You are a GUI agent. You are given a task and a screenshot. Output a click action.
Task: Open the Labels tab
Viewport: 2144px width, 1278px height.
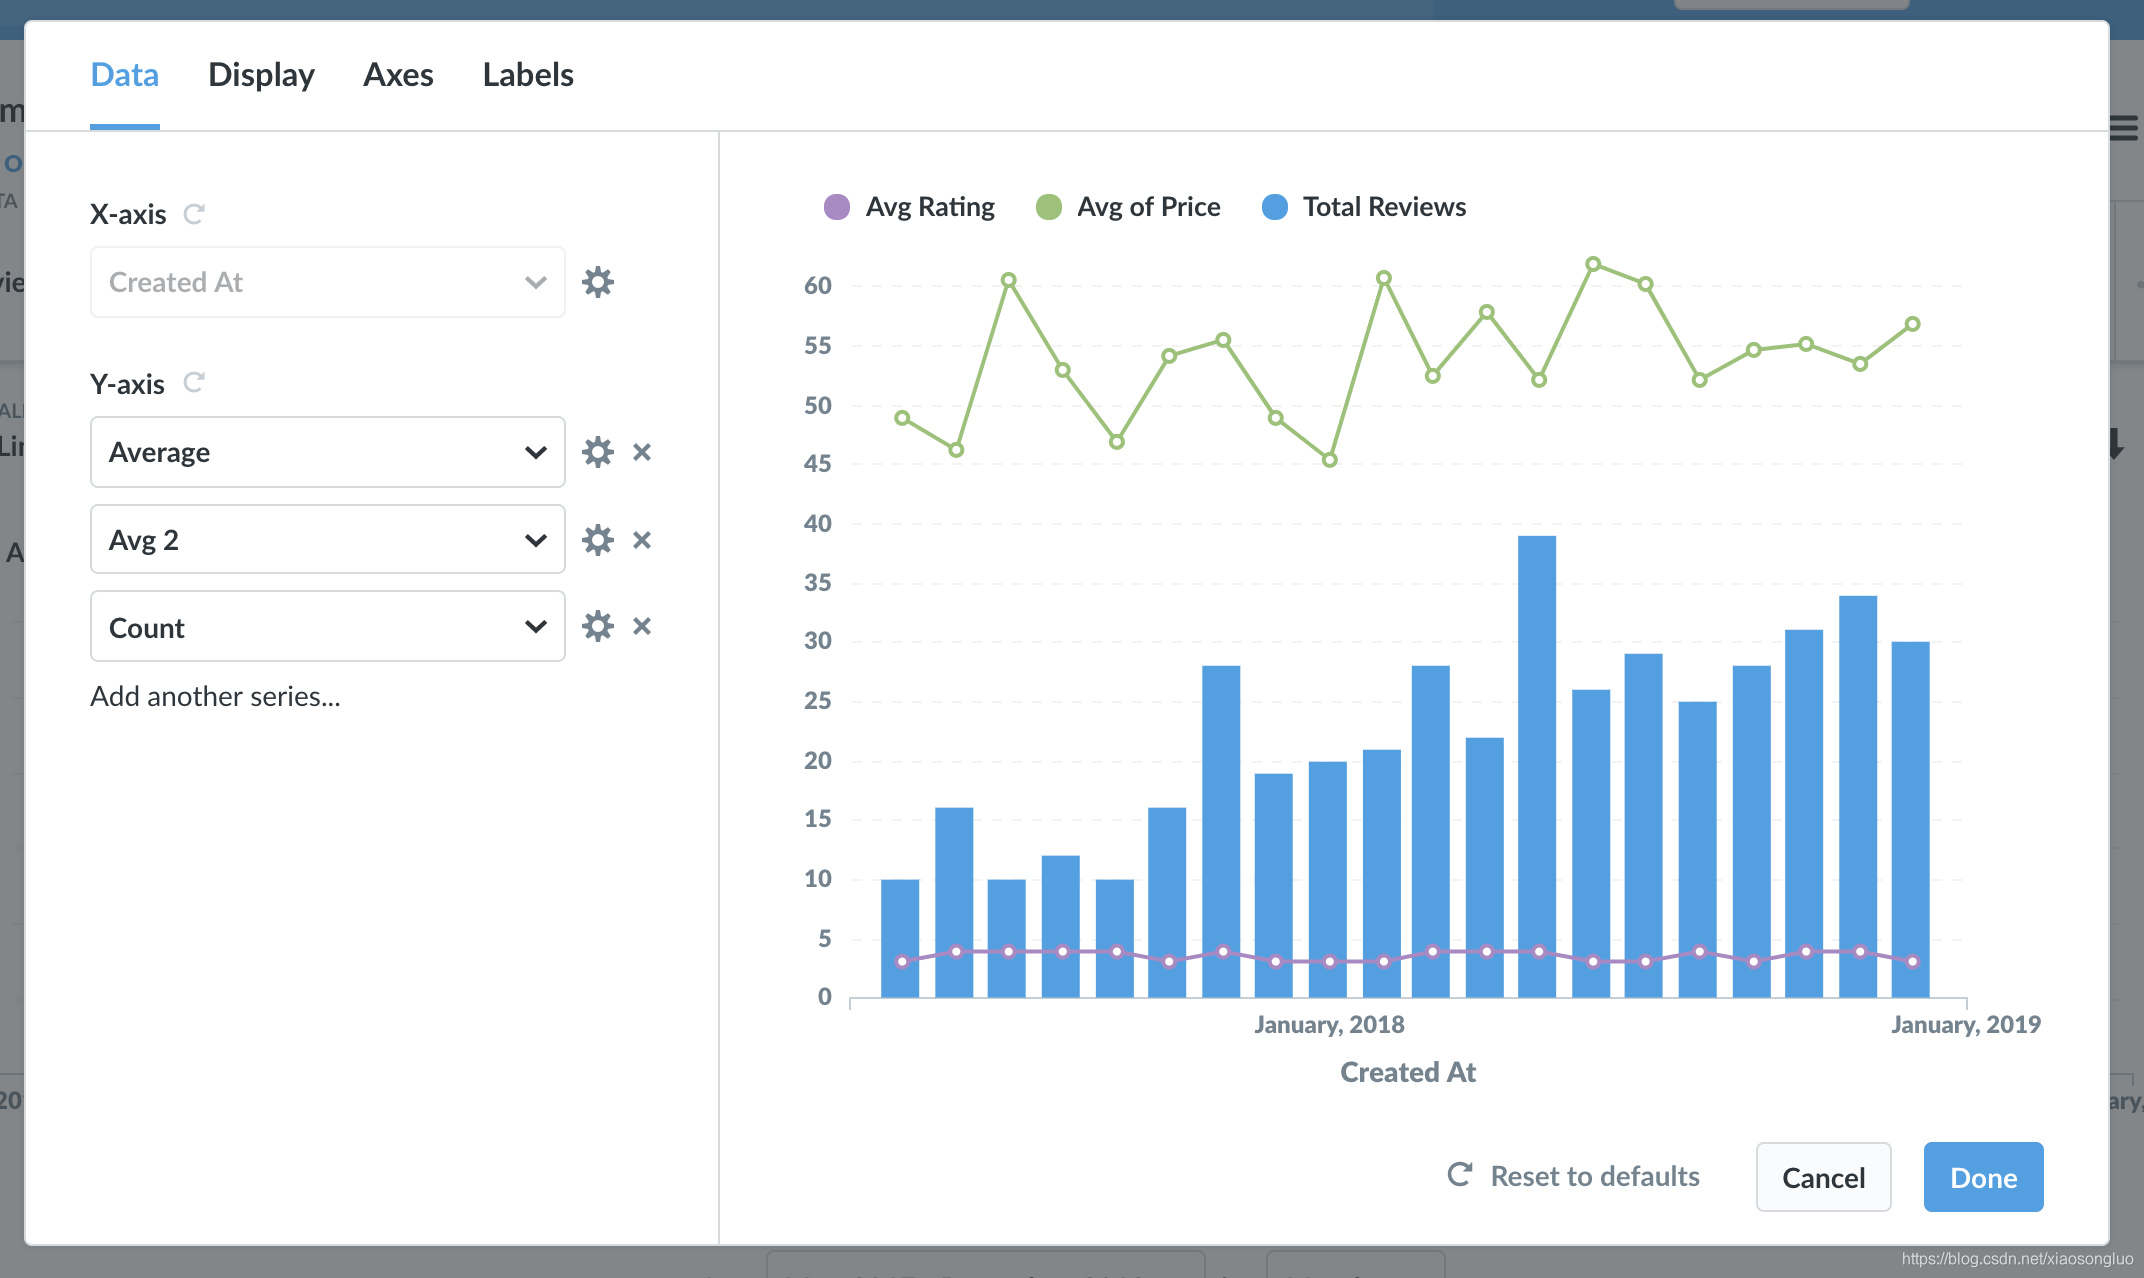click(x=527, y=75)
